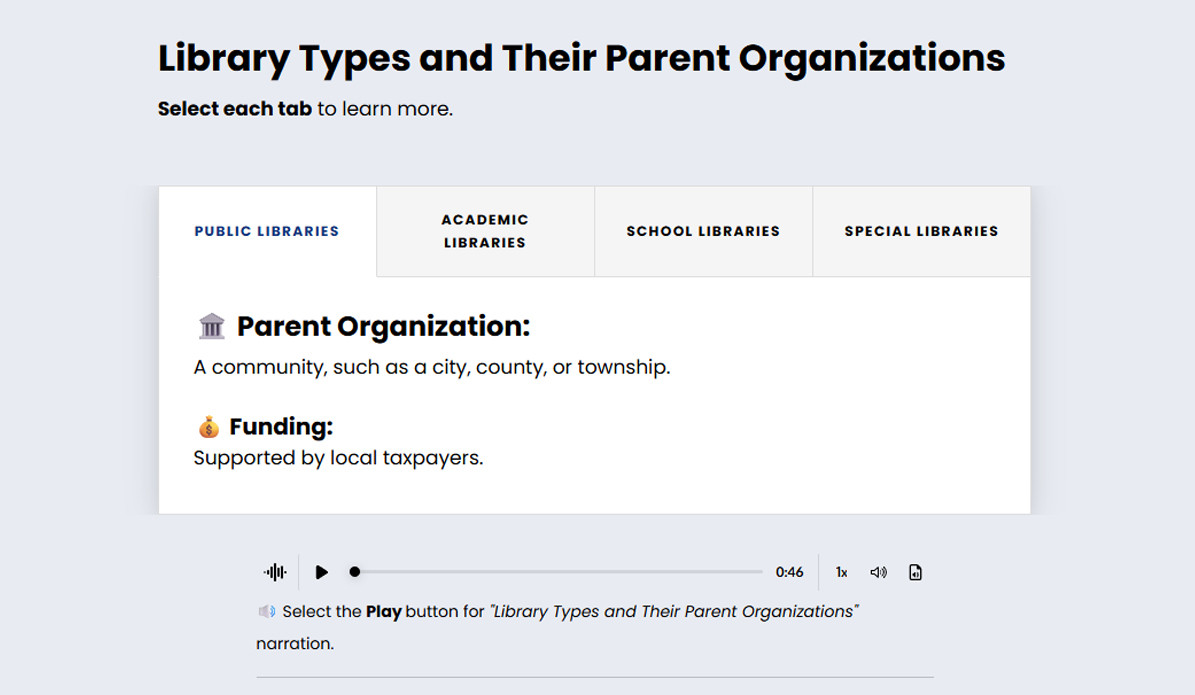Select the Special Libraries tab
The width and height of the screenshot is (1195, 695).
pos(921,231)
